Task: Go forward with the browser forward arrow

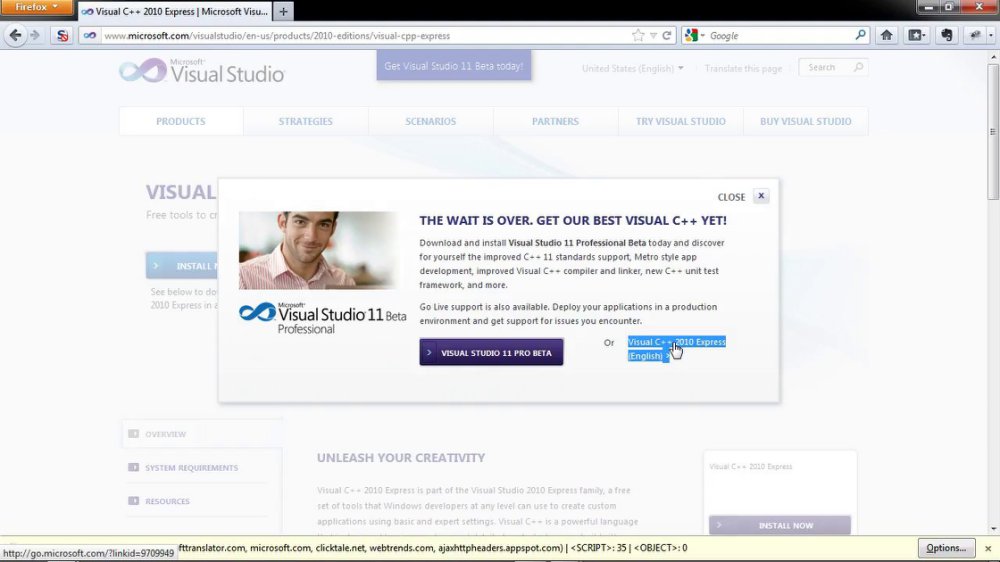Action: click(x=35, y=36)
